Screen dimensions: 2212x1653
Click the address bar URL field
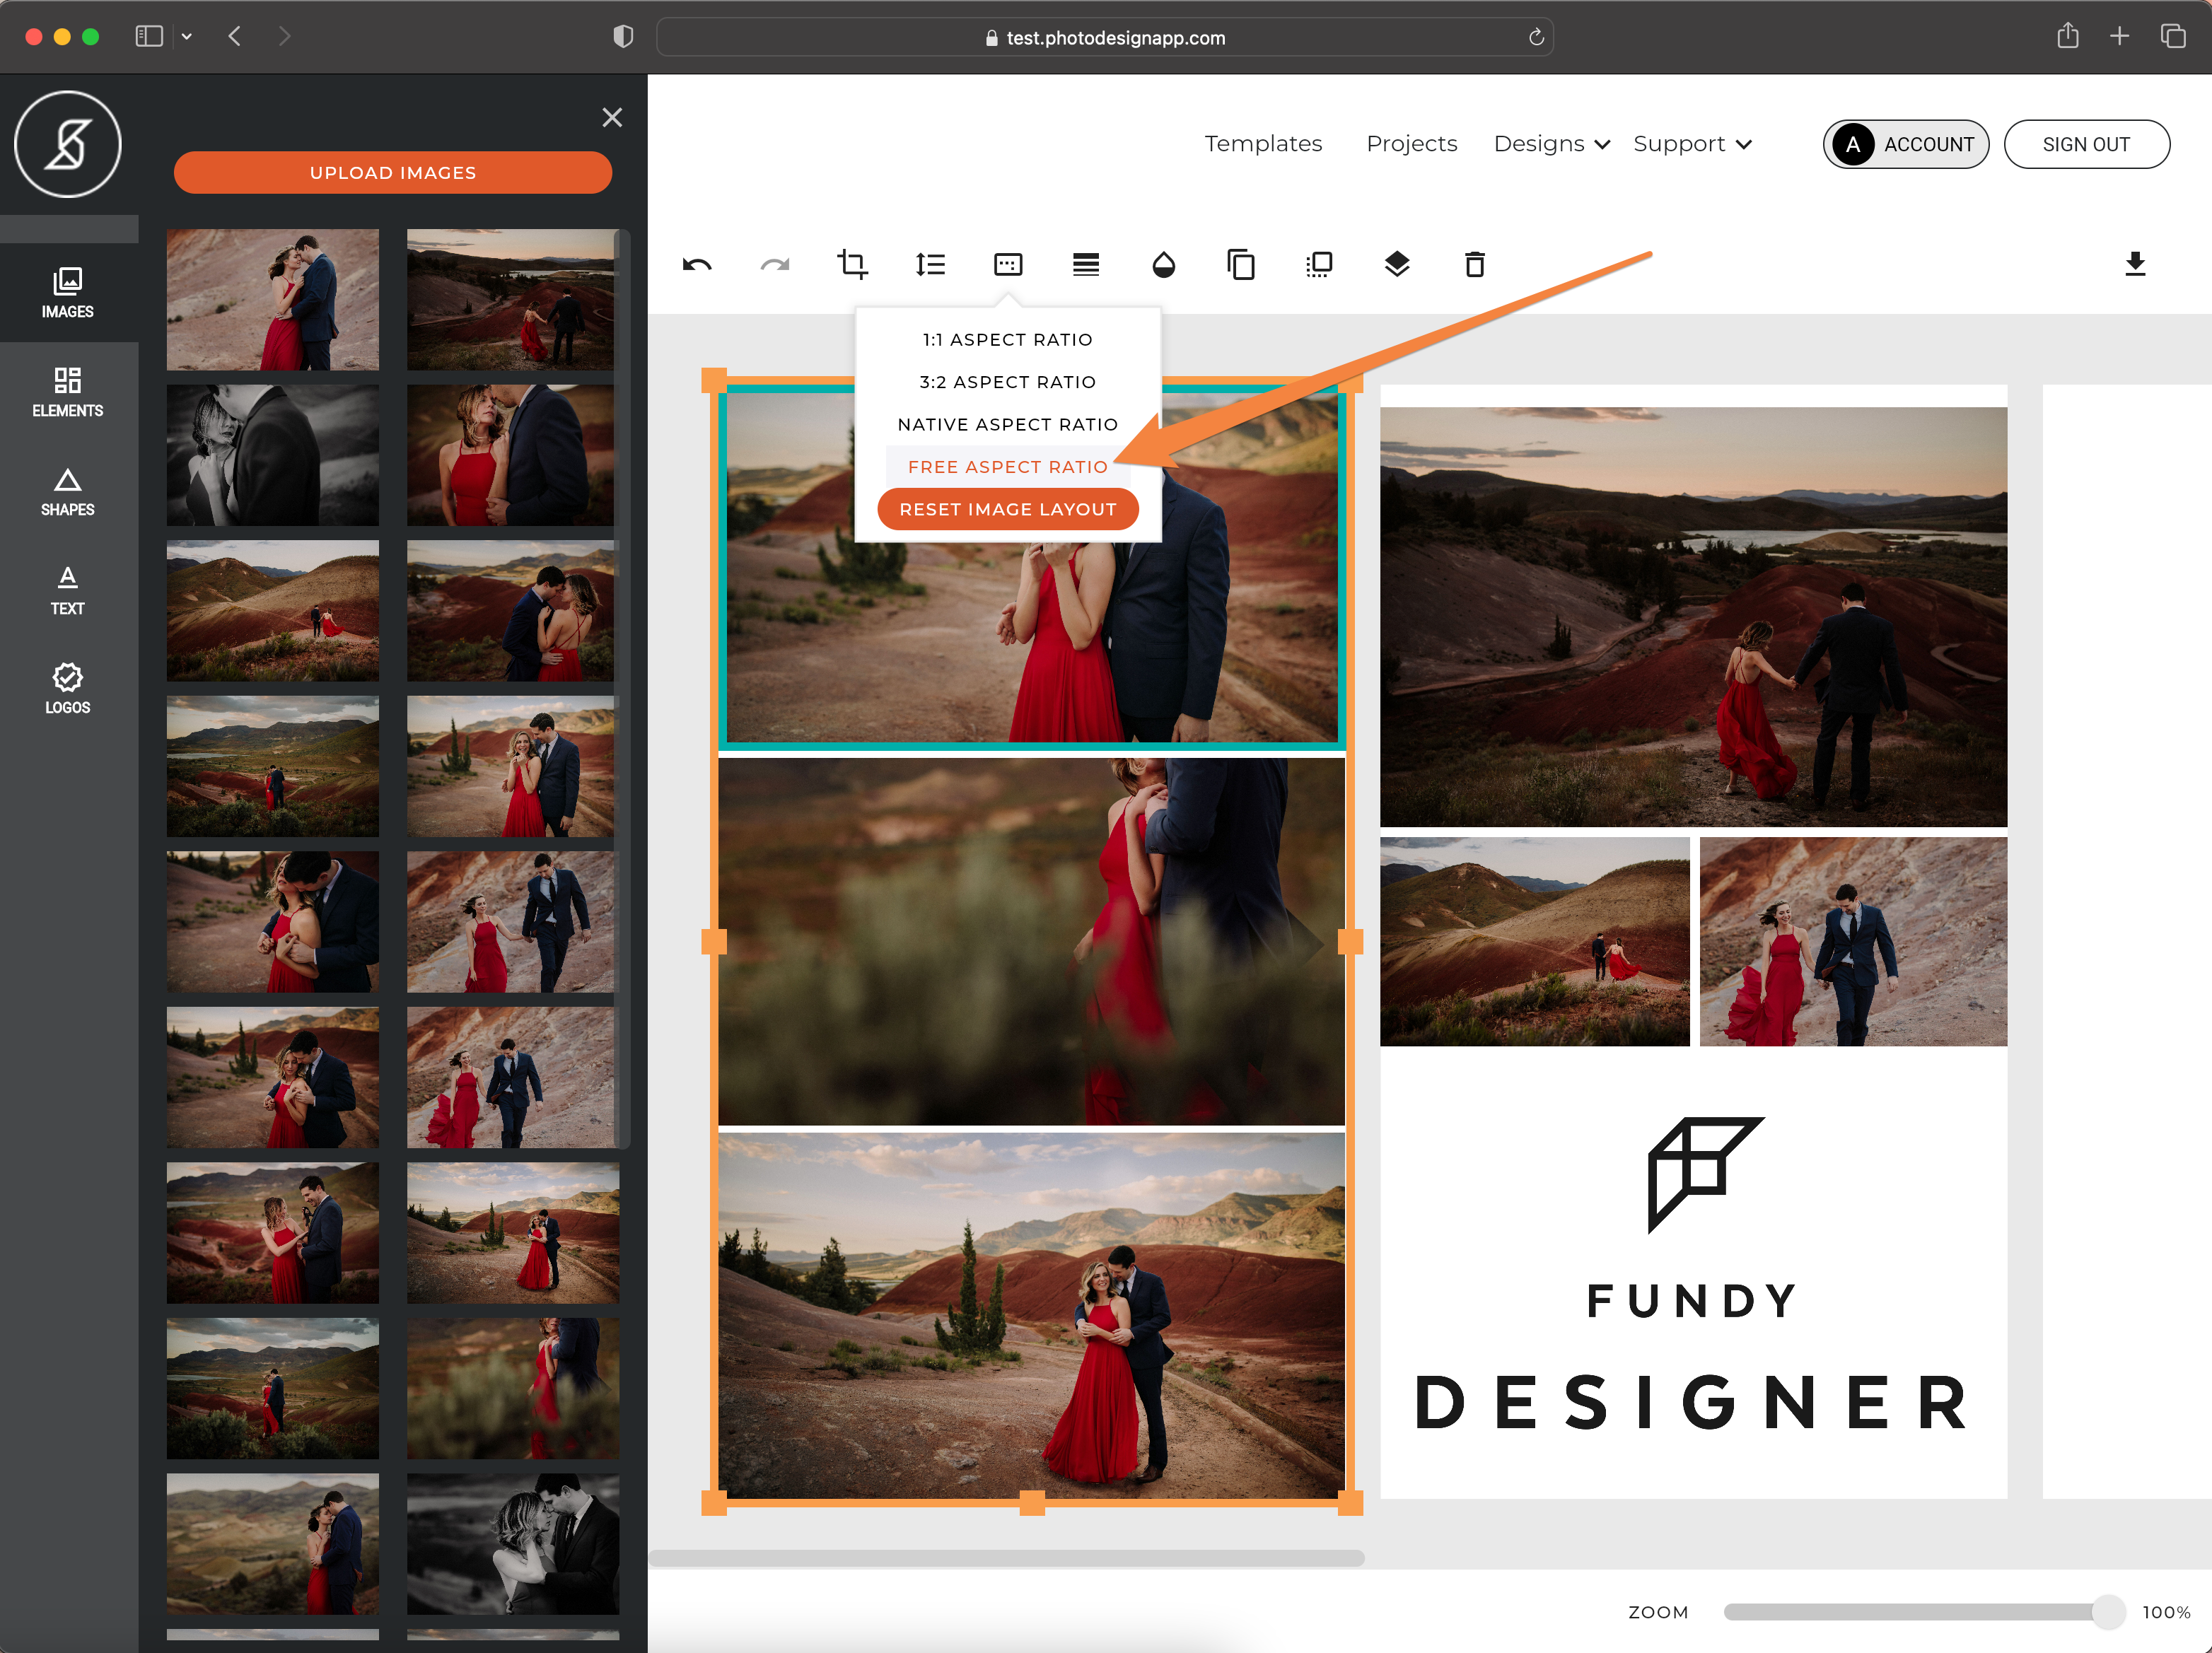click(1104, 38)
